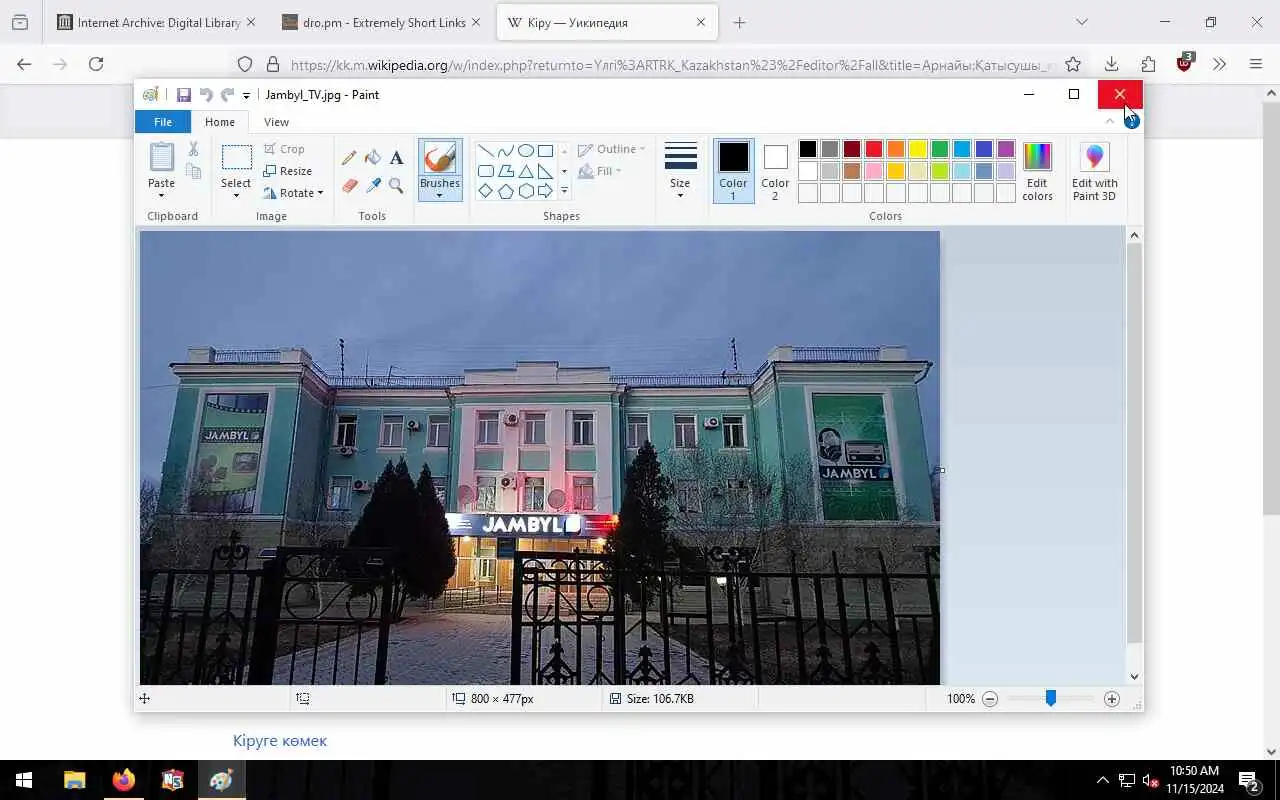Open the Brushes dropdown arrow
The image size is (1280, 800).
pyautogui.click(x=440, y=195)
